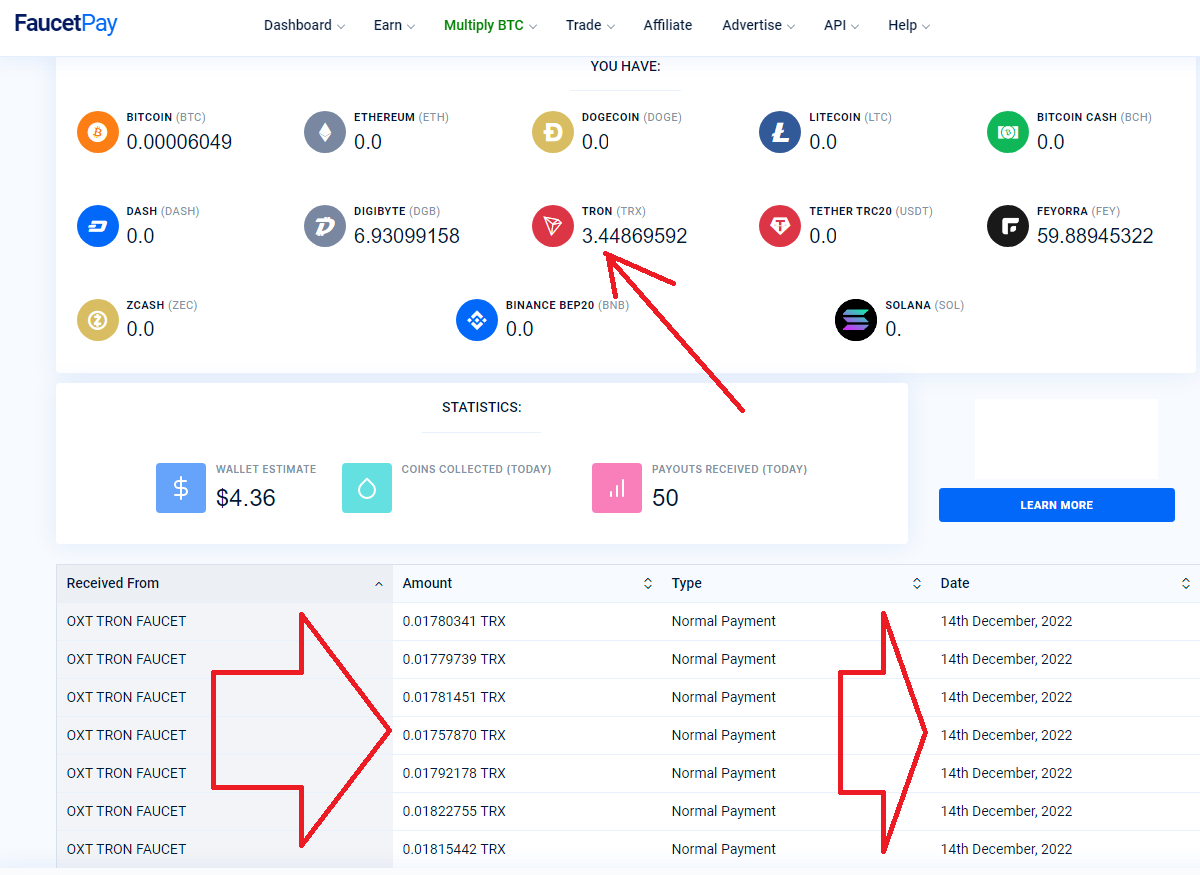Select the 0.01781451 TRX amount cell
The image size is (1200, 875).
[527, 697]
